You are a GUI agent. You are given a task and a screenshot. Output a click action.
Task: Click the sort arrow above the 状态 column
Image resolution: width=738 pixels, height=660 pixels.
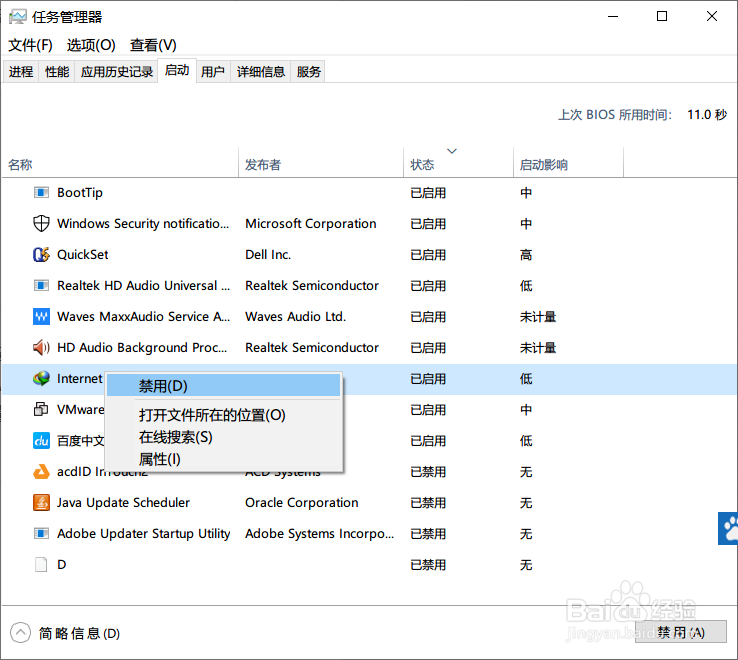point(452,151)
